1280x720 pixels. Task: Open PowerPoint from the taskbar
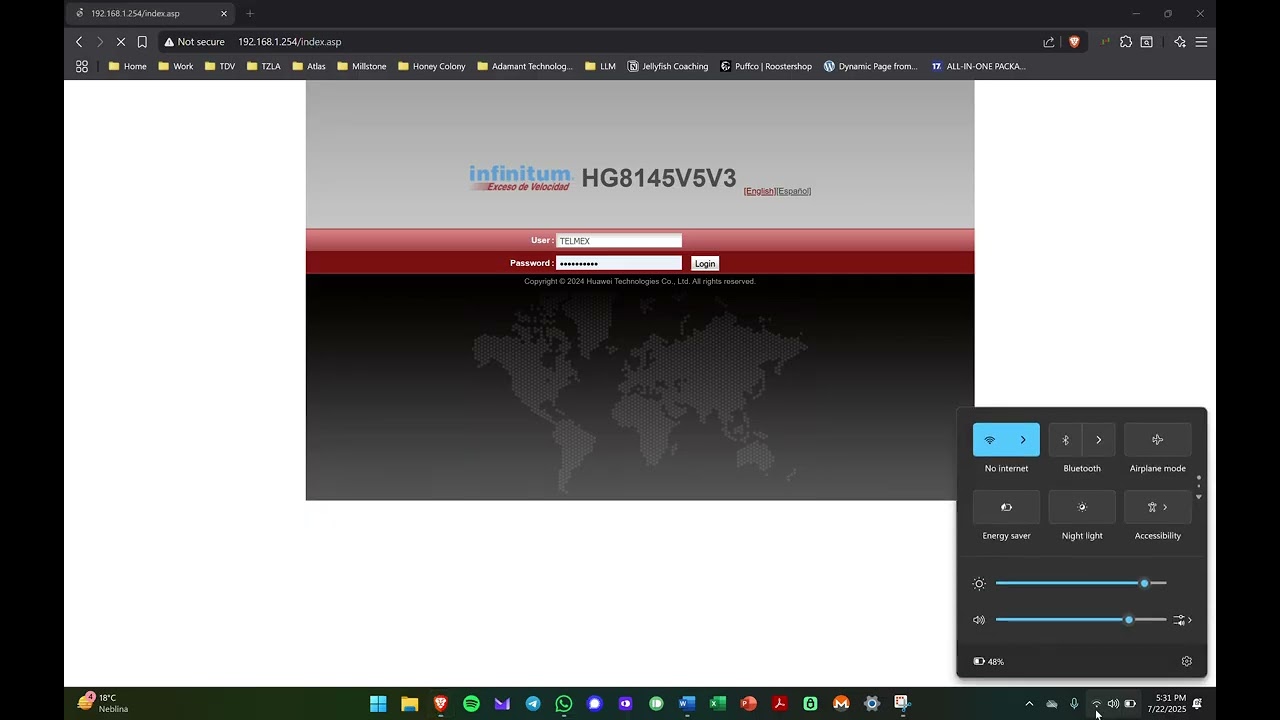748,704
